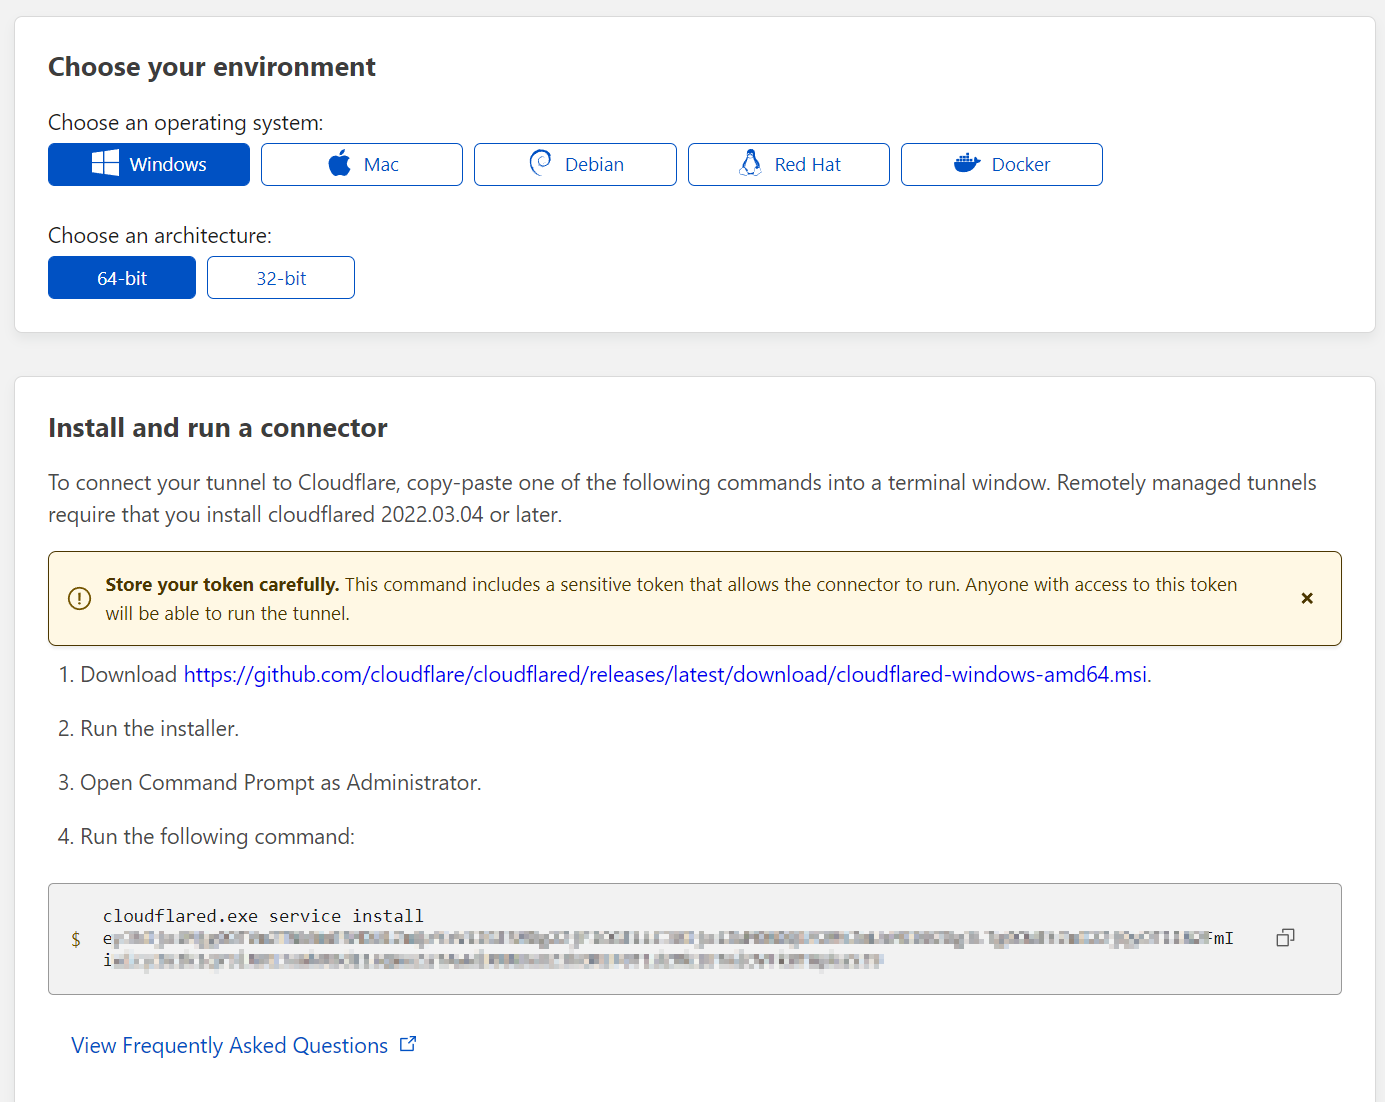Select the Apple logo icon for Mac
This screenshot has height=1102, width=1385.
[339, 163]
